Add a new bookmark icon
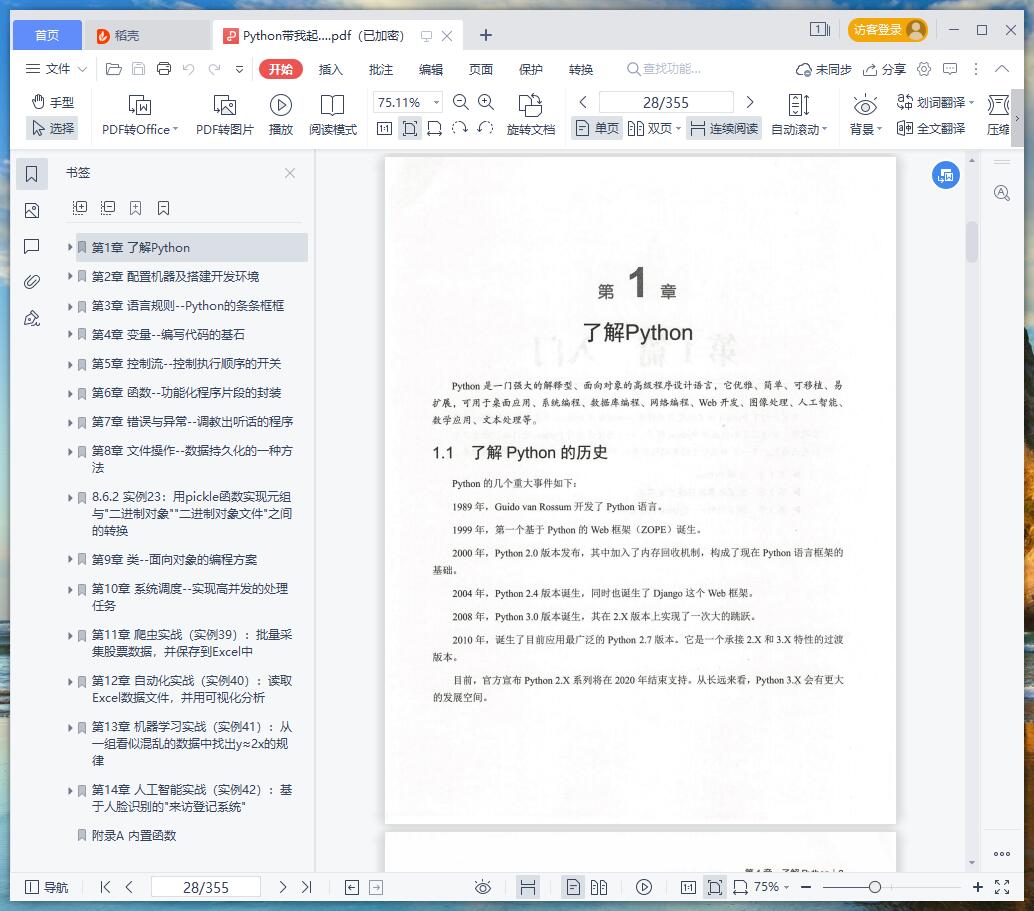Screen dimensions: 1034x911 click(x=135, y=208)
